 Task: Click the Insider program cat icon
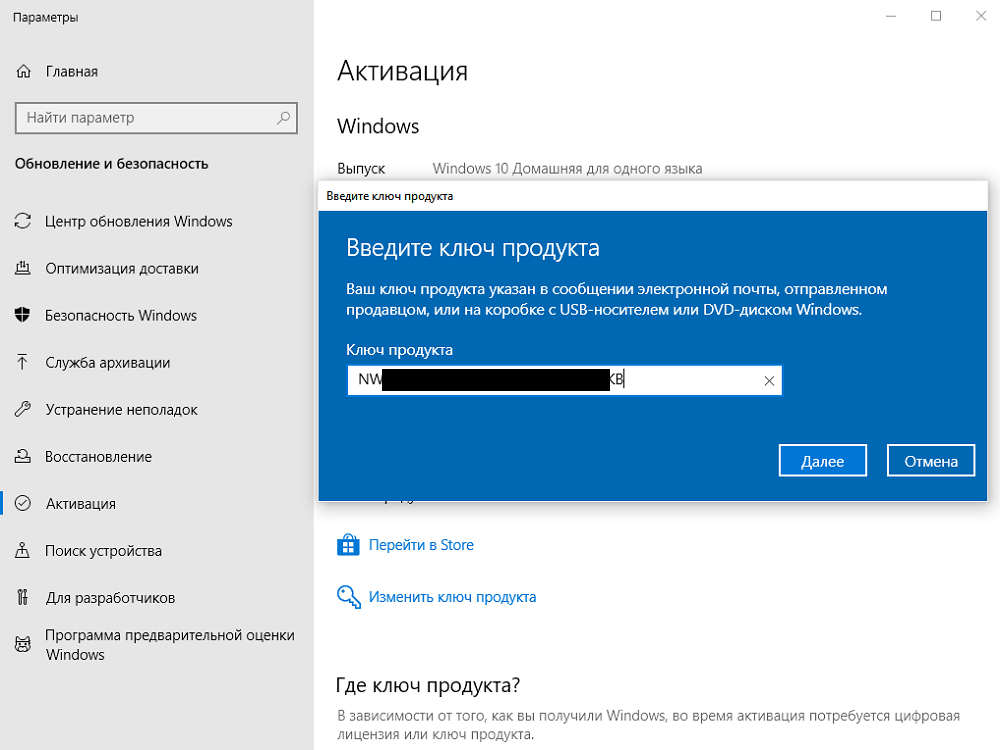23,645
